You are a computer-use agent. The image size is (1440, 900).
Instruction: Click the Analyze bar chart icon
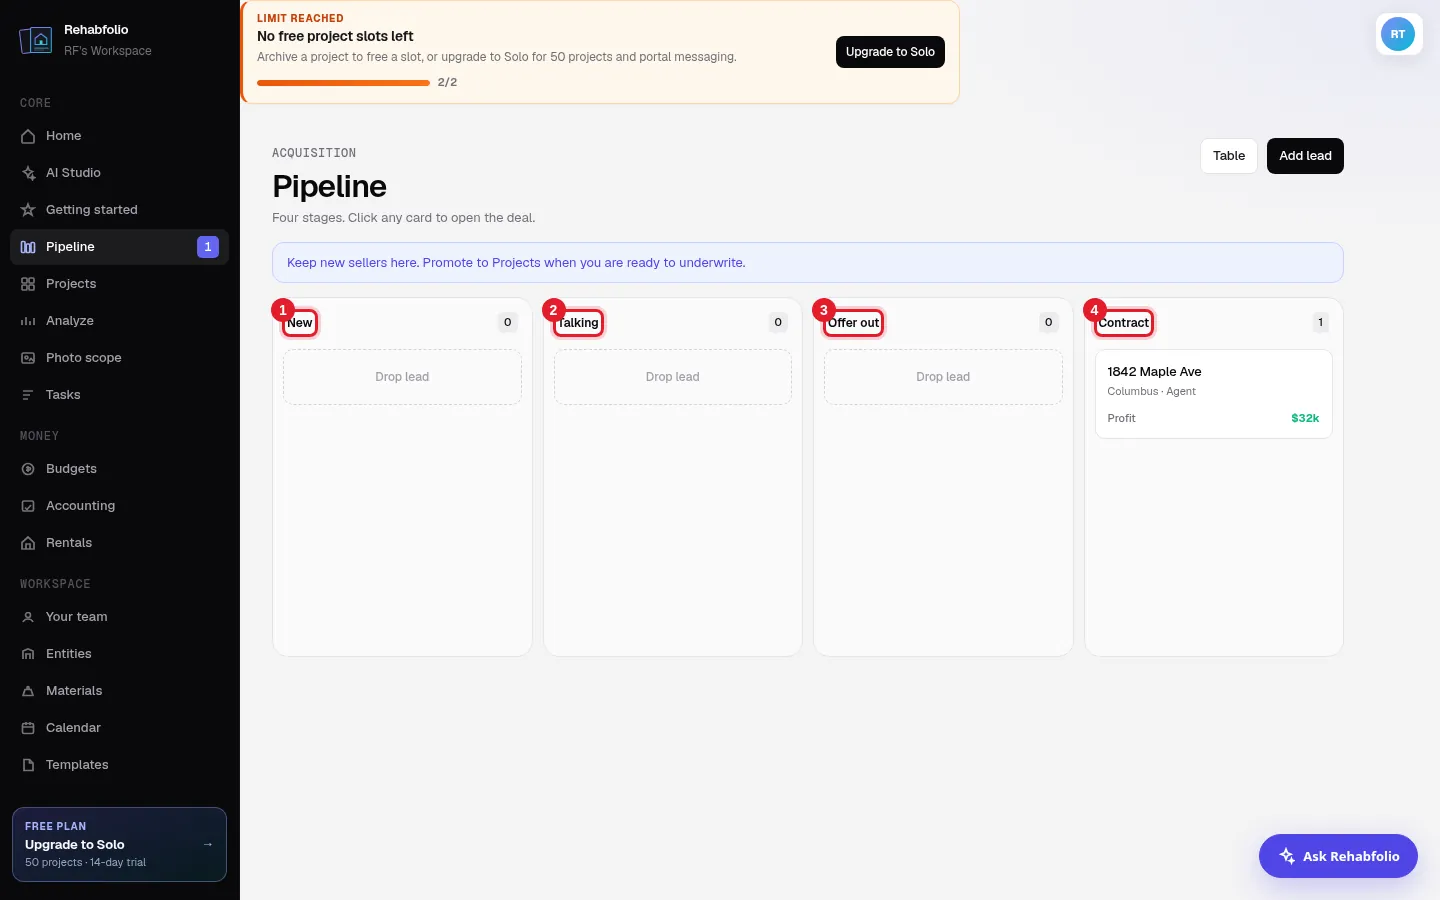click(x=28, y=321)
